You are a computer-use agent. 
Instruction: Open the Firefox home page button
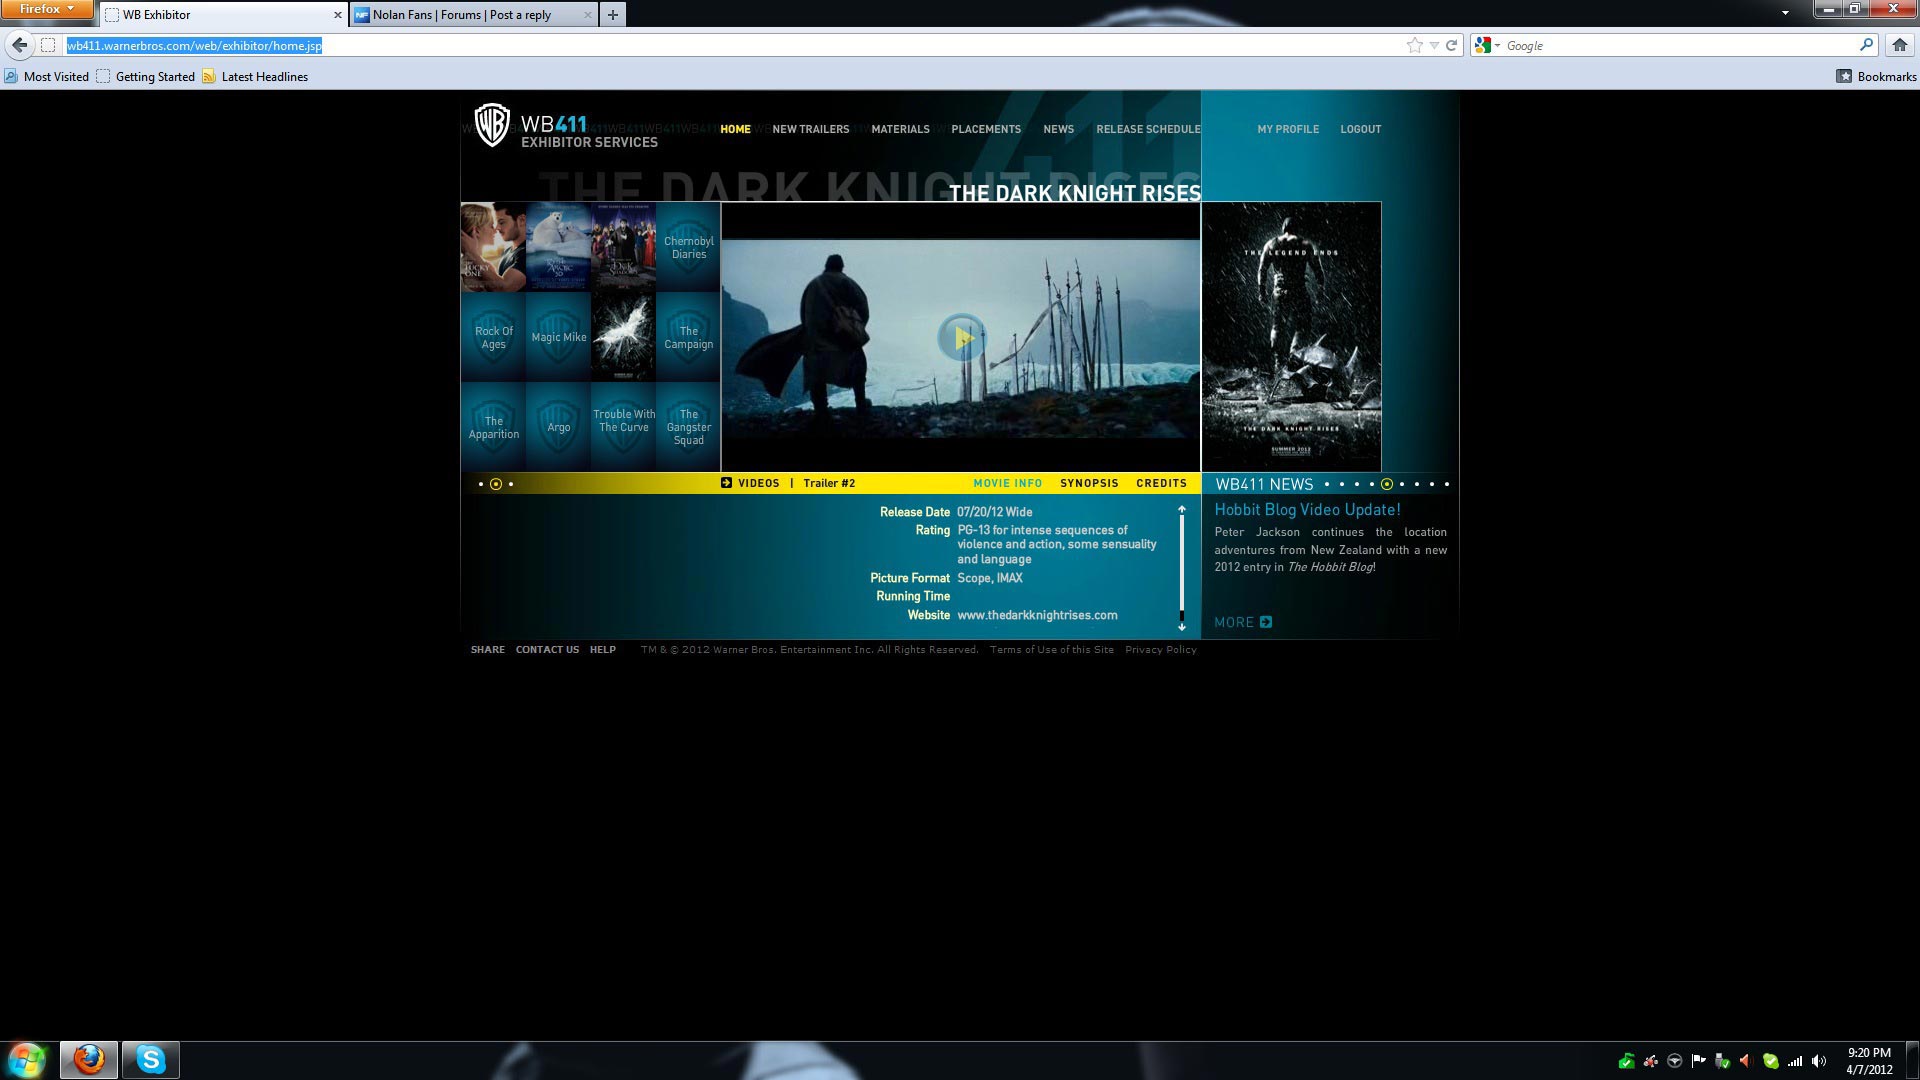(1899, 45)
